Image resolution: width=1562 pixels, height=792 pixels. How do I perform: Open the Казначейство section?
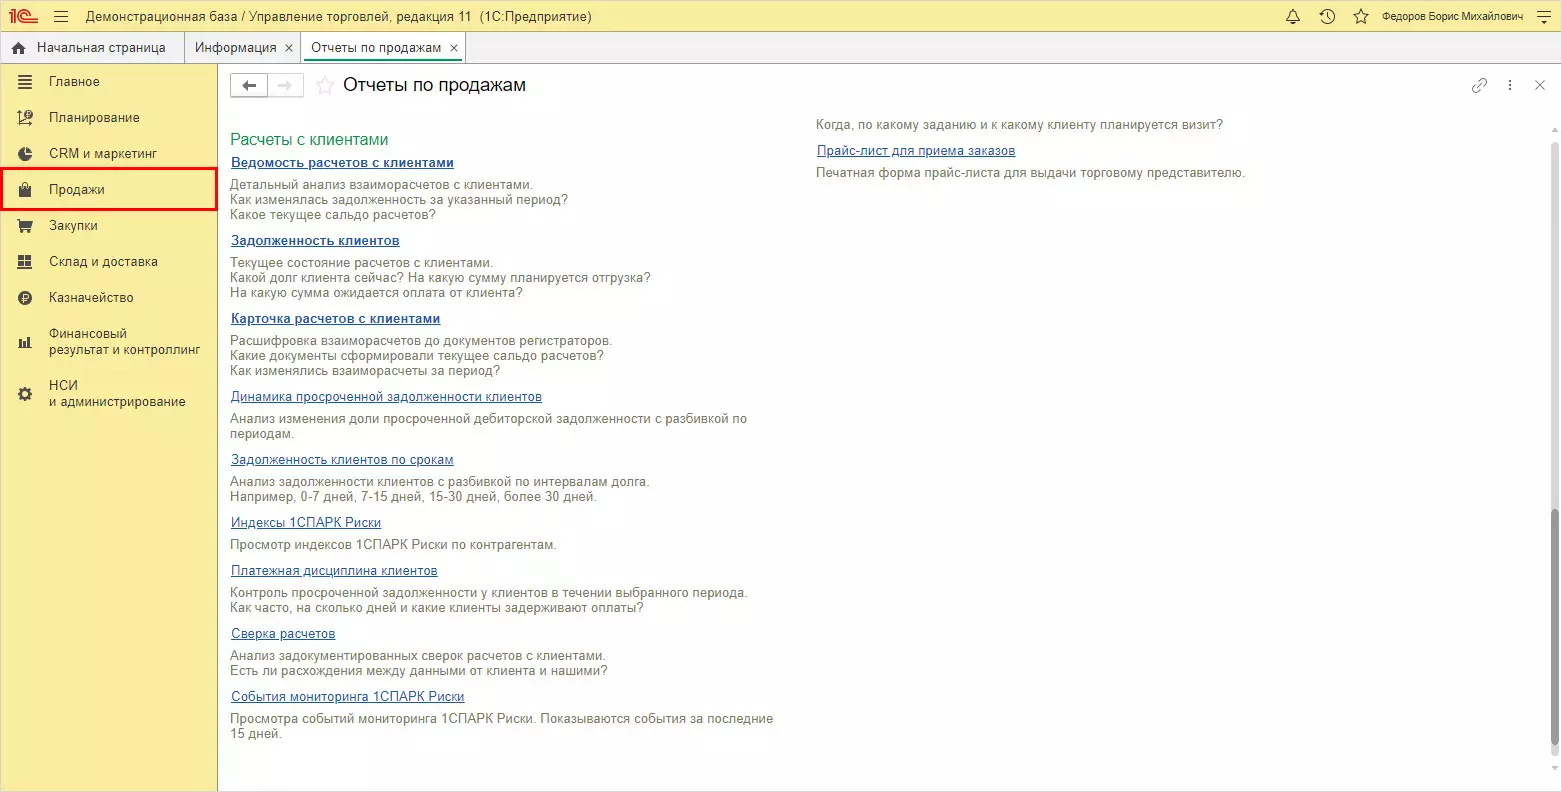109,298
